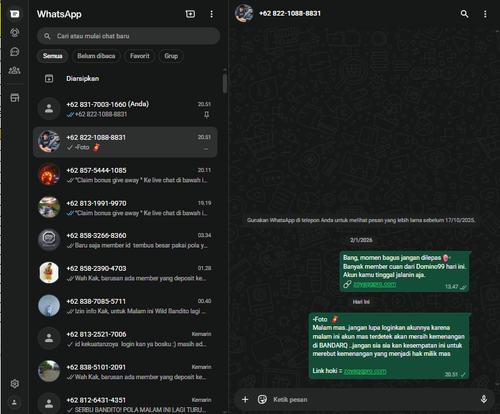Click the pin icon on the Anda chat

pyautogui.click(x=207, y=115)
